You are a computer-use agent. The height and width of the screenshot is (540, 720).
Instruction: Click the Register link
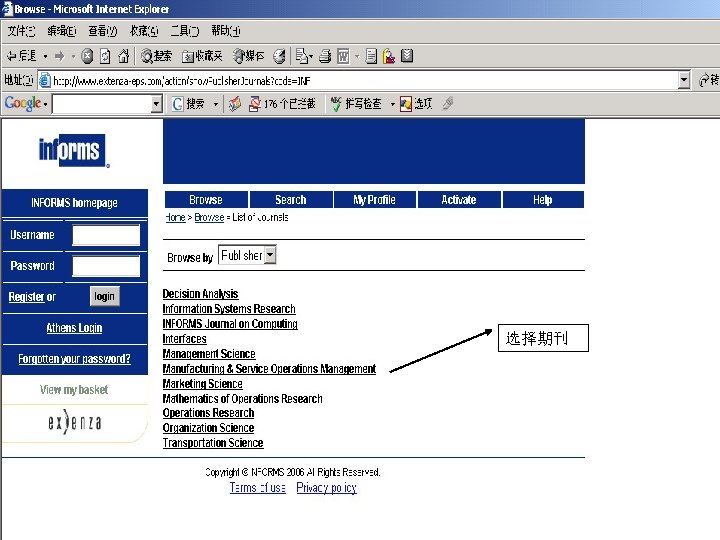[x=26, y=297]
